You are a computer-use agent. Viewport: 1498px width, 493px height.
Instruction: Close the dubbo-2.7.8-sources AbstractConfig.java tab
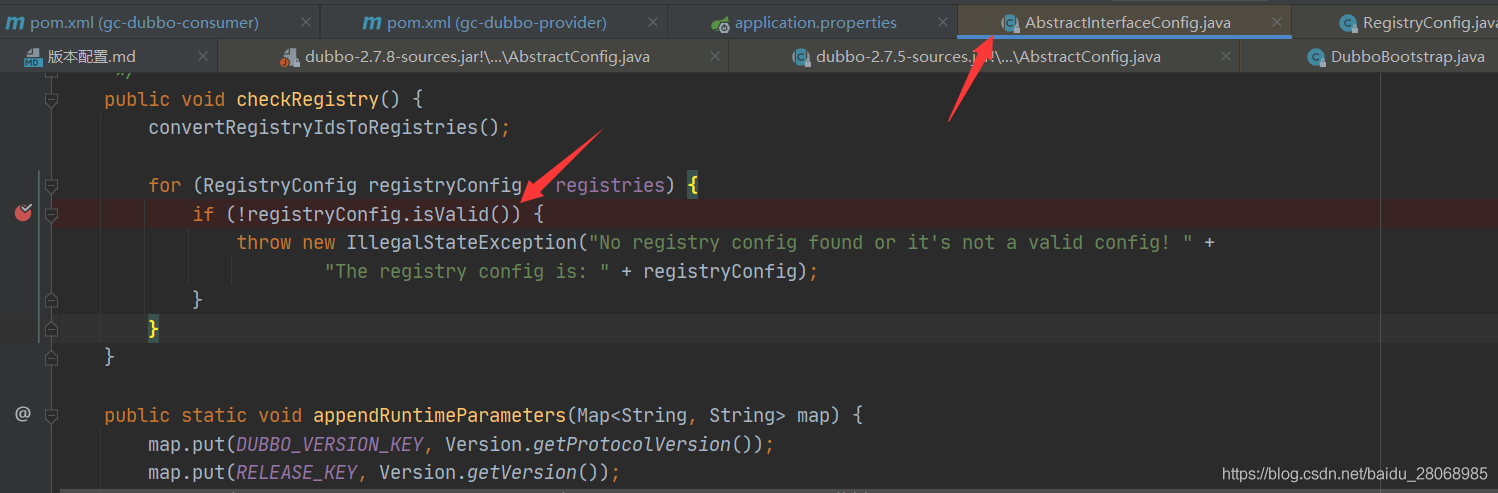pyautogui.click(x=714, y=57)
